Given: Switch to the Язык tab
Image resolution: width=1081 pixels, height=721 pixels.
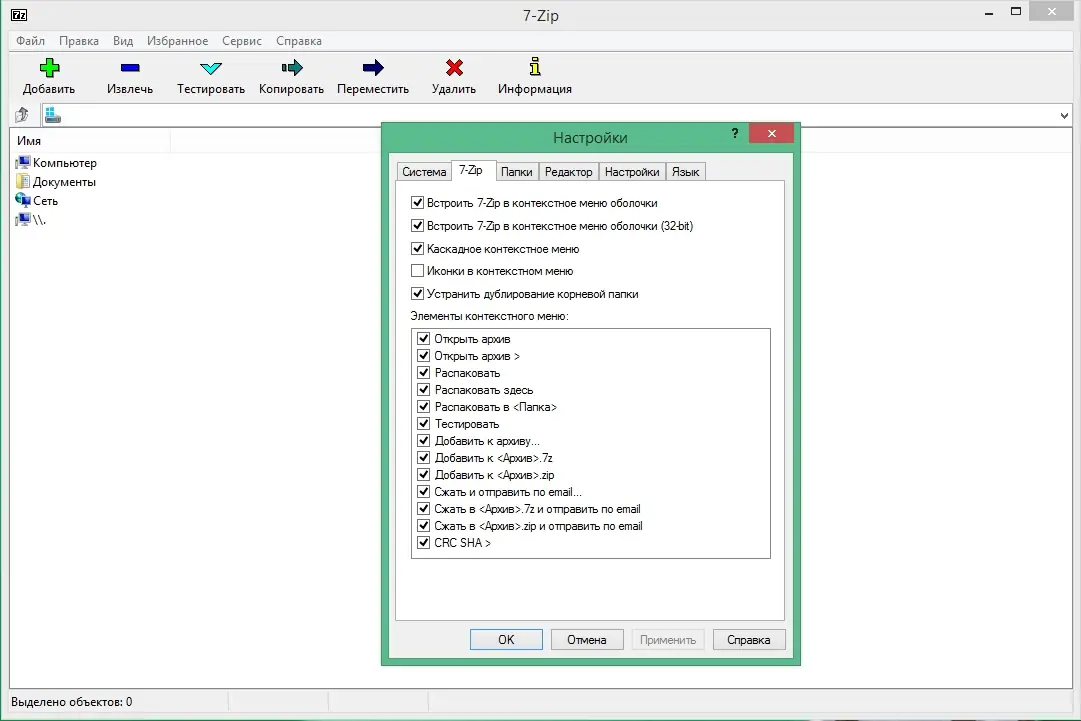Looking at the screenshot, I should click(x=685, y=172).
